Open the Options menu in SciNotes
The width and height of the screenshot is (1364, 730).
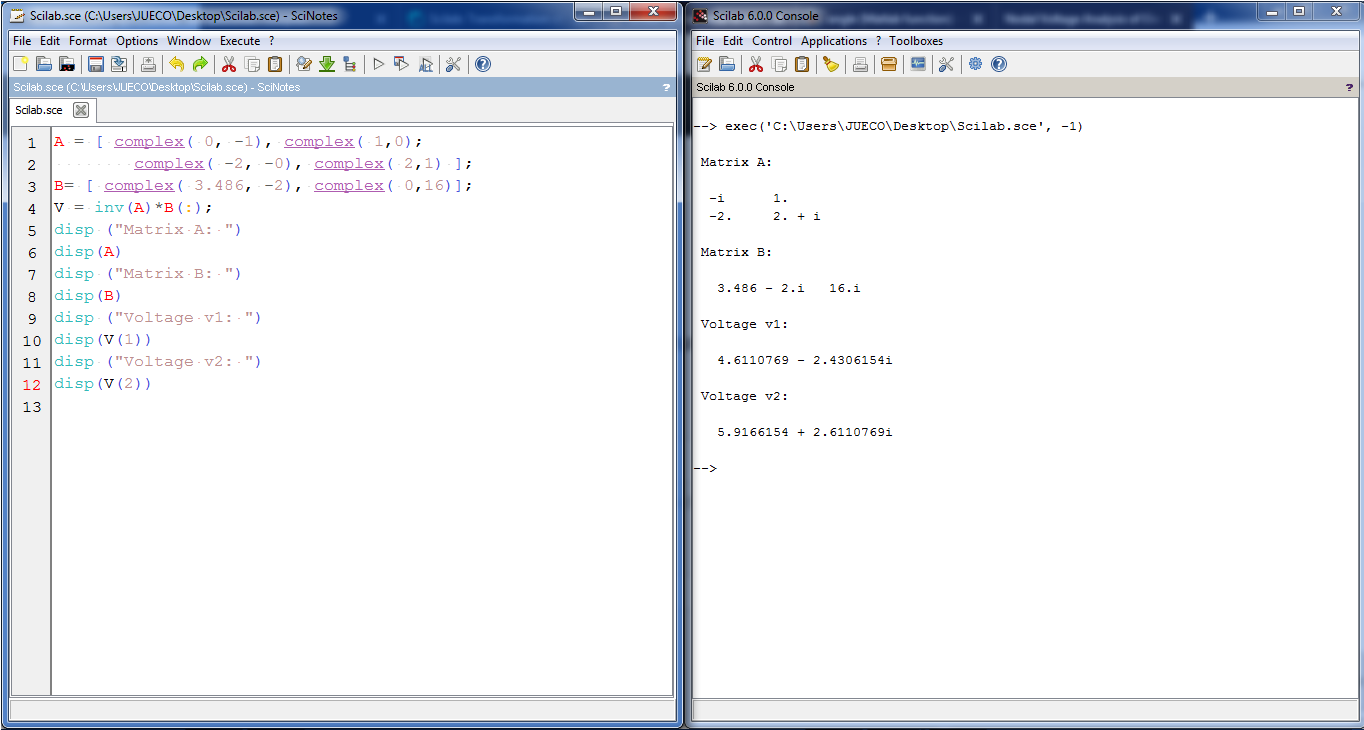137,41
